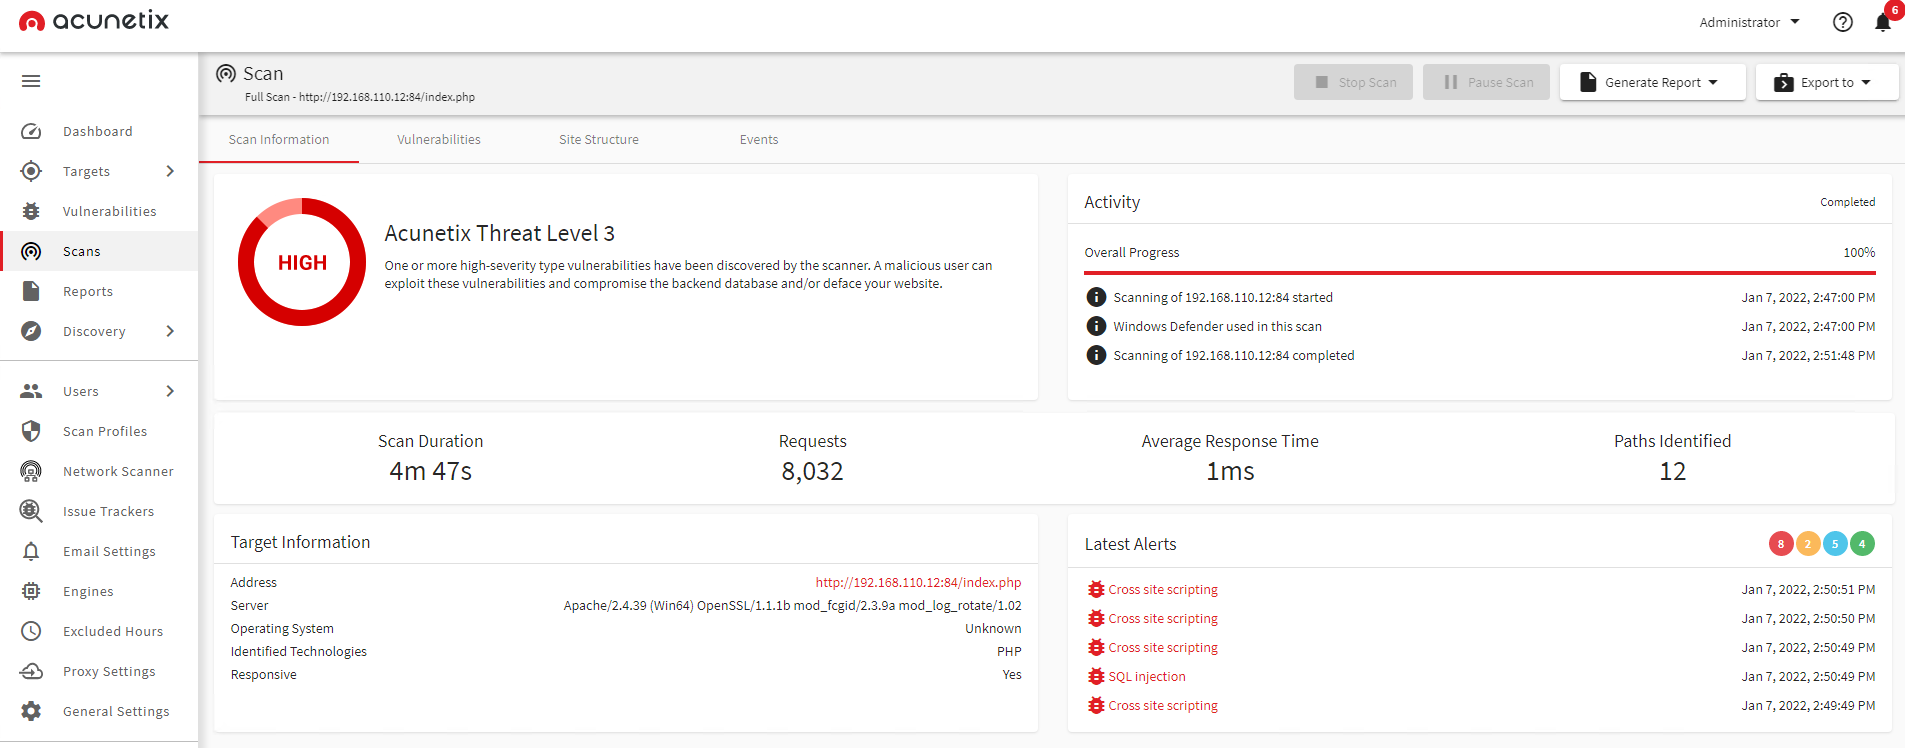This screenshot has width=1905, height=748.
Task: Click the Users people icon
Action: pyautogui.click(x=31, y=391)
